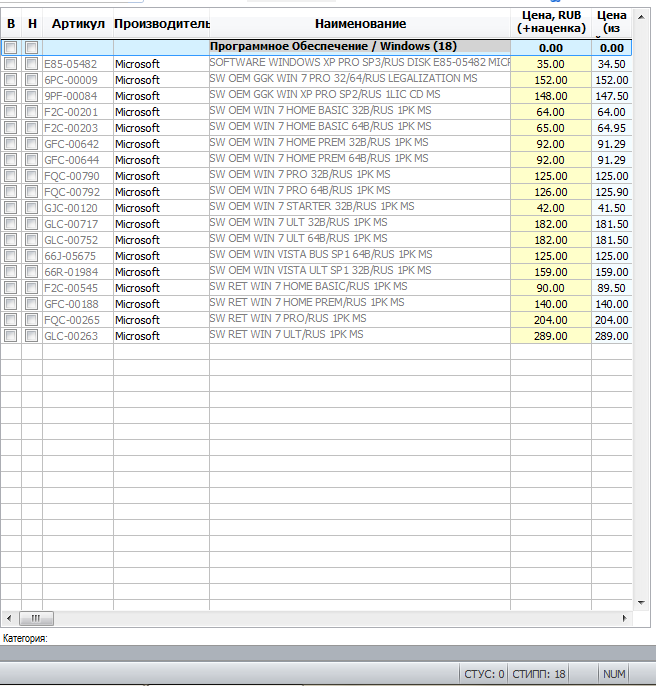Click the scroll down arrow of the table
The width and height of the screenshot is (656, 686).
641,602
